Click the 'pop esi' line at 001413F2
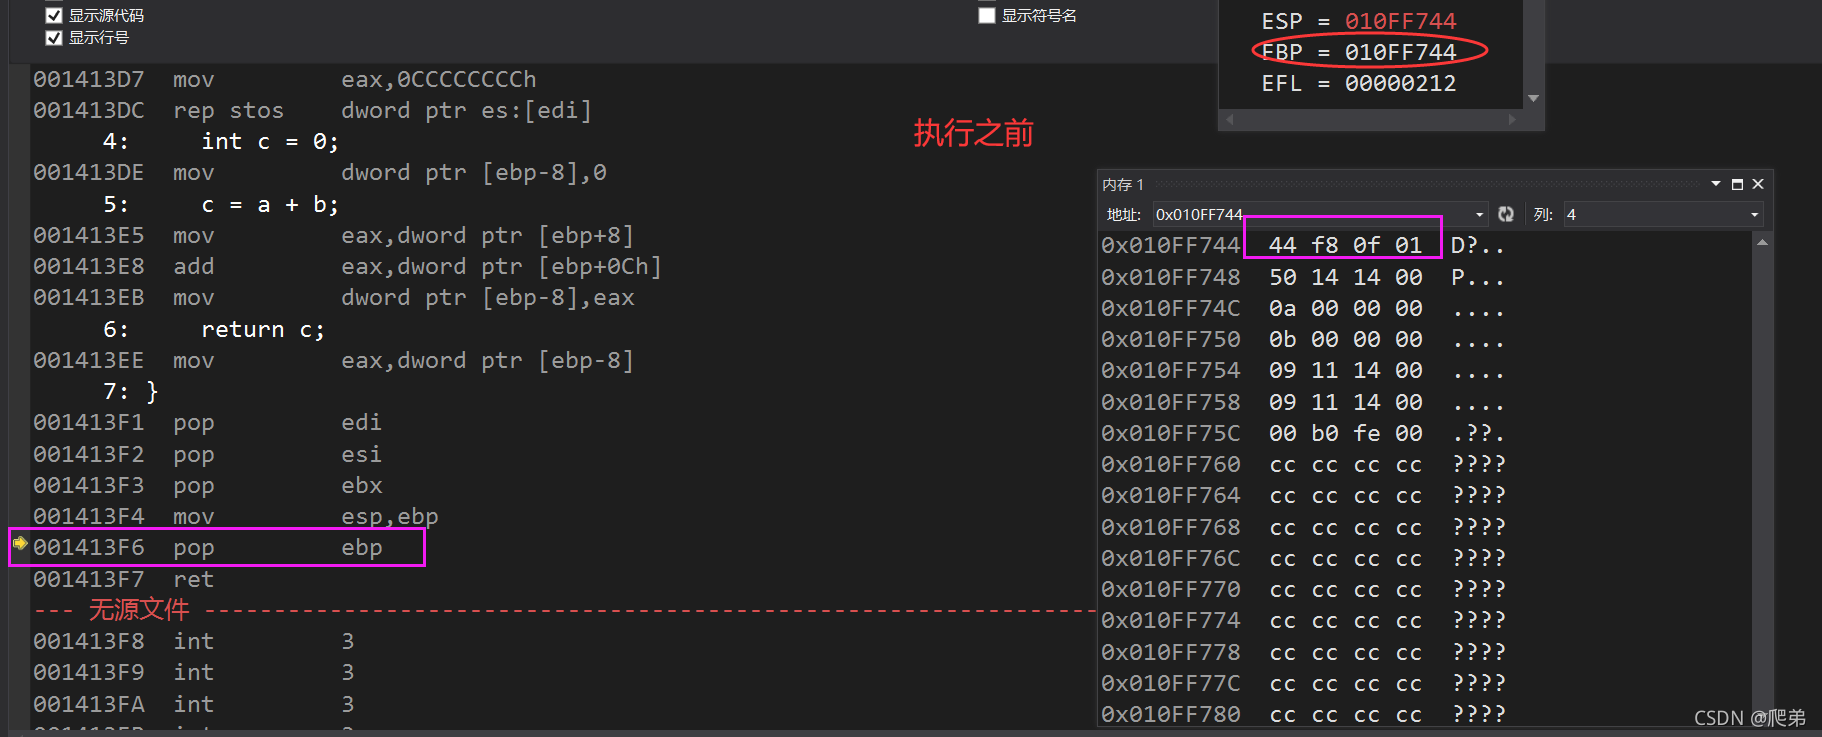 pos(207,455)
